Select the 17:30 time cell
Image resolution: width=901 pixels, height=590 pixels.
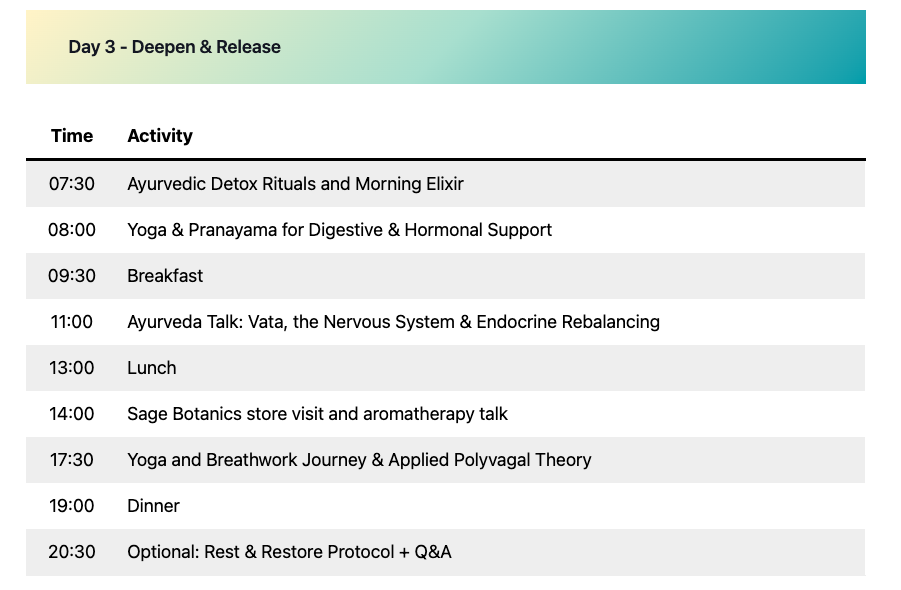[x=72, y=460]
